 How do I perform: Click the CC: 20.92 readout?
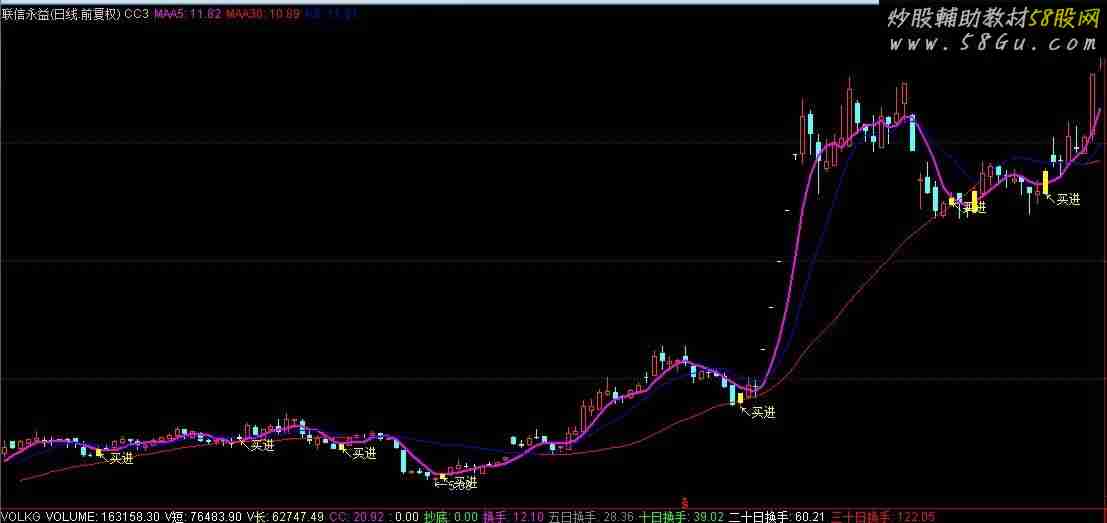tap(357, 517)
